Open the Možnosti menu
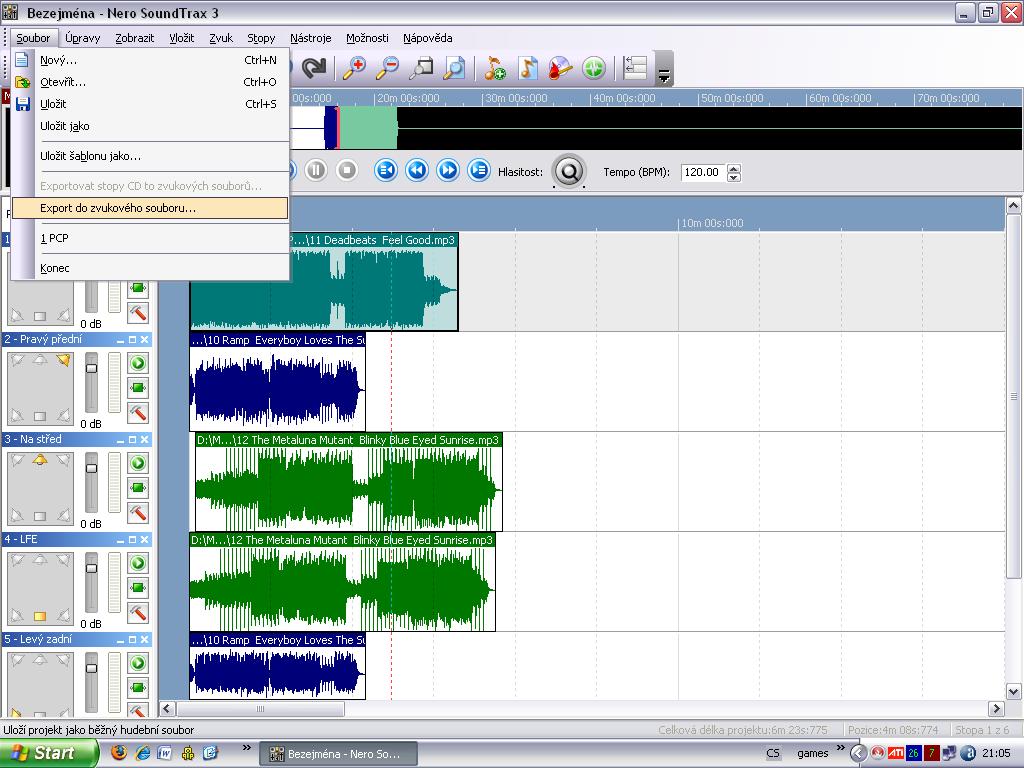 [x=367, y=38]
